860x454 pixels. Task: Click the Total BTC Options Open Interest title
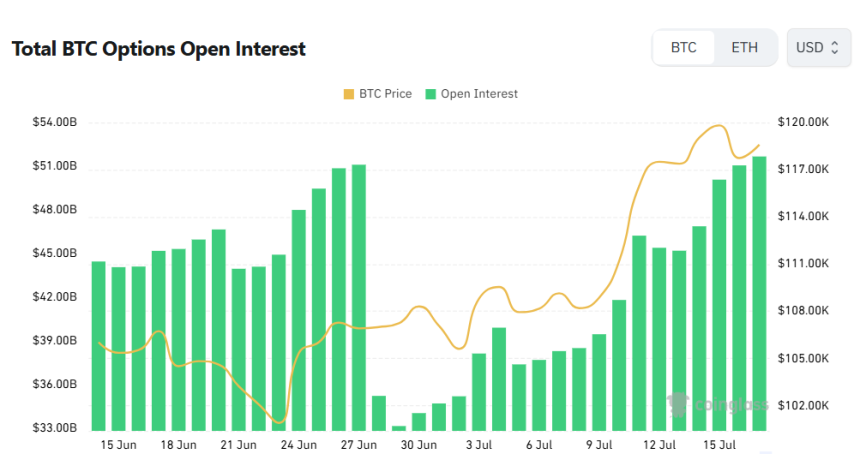[159, 49]
